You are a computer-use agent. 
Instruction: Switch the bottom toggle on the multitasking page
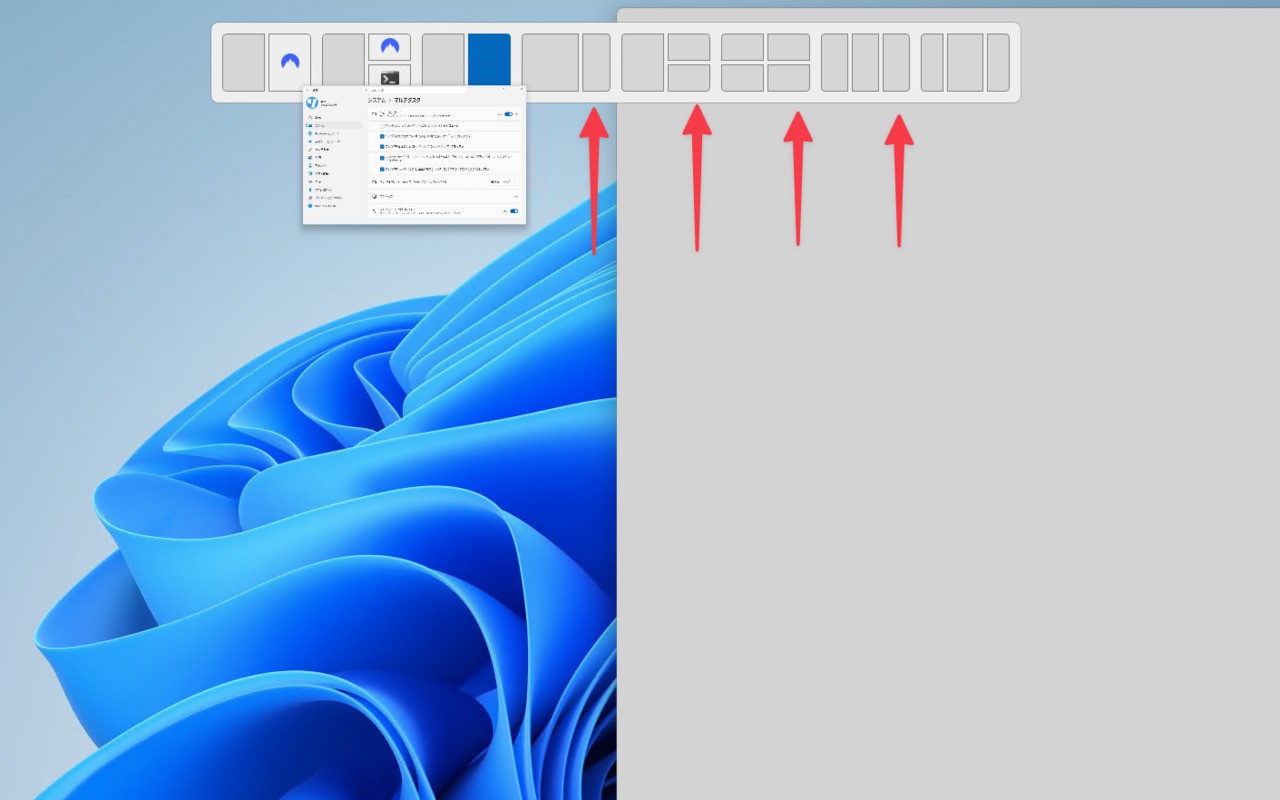[x=514, y=211]
